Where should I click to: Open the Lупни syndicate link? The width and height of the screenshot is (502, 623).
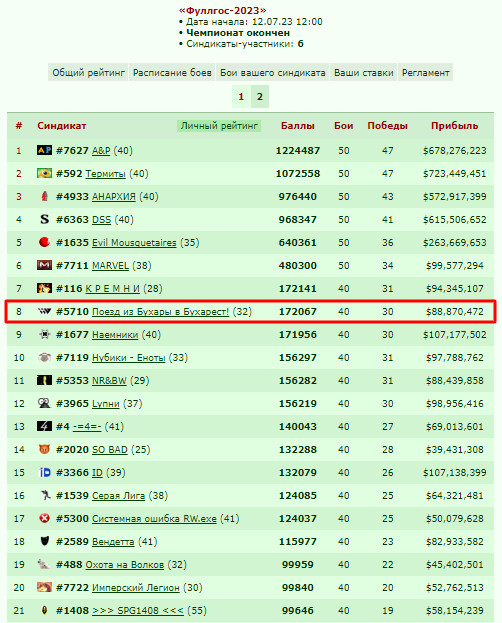click(x=106, y=404)
